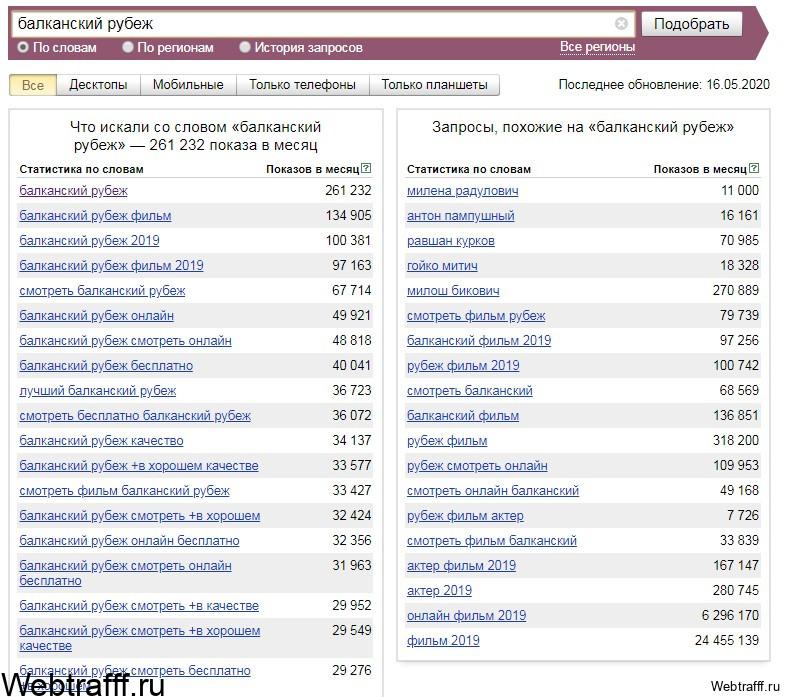The image size is (786, 697).
Task: Open the балканский рубеж бесплатно link
Action: [x=106, y=366]
